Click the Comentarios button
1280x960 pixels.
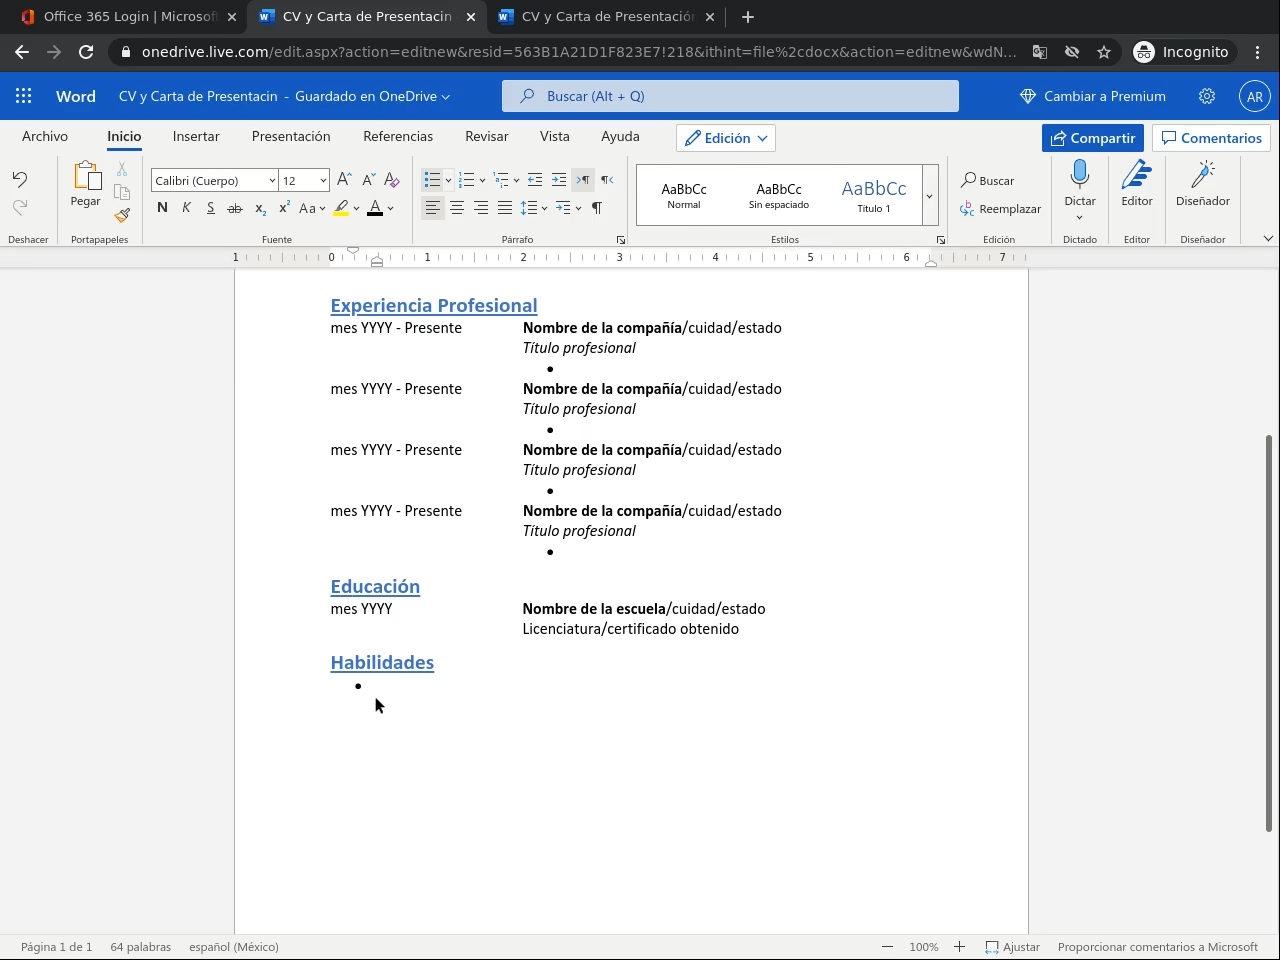point(1211,138)
